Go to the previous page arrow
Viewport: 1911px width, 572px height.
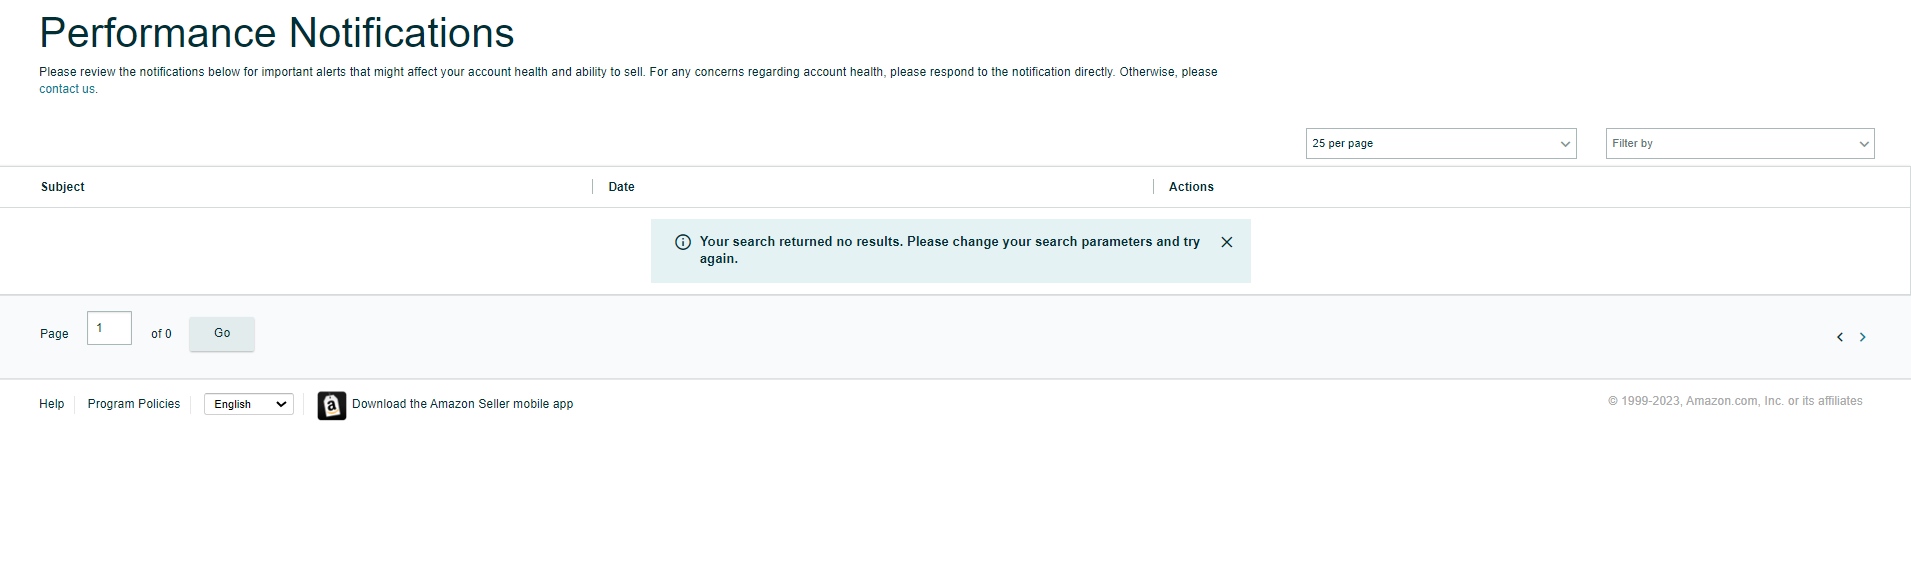[x=1840, y=337]
